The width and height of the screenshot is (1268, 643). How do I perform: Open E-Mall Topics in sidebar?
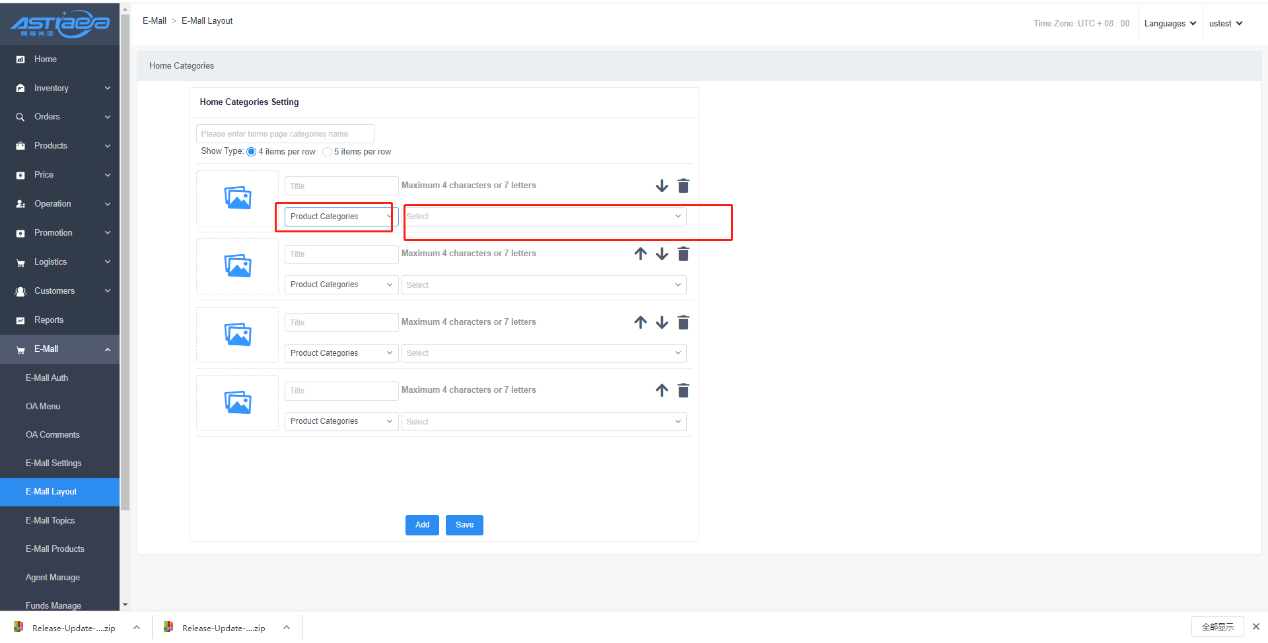50,520
